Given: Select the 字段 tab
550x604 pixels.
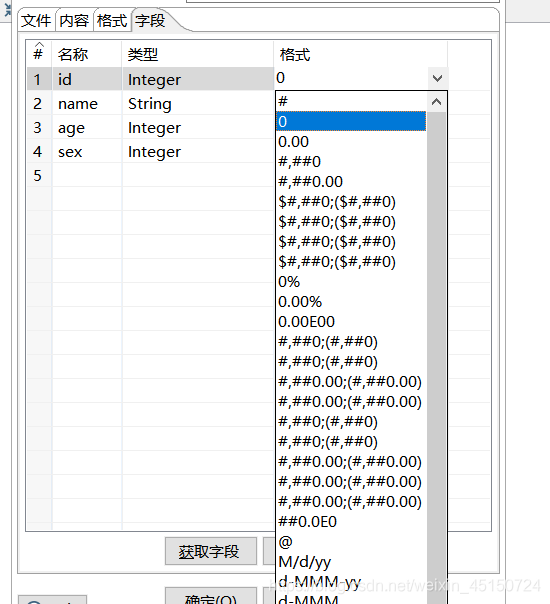Looking at the screenshot, I should pyautogui.click(x=150, y=20).
